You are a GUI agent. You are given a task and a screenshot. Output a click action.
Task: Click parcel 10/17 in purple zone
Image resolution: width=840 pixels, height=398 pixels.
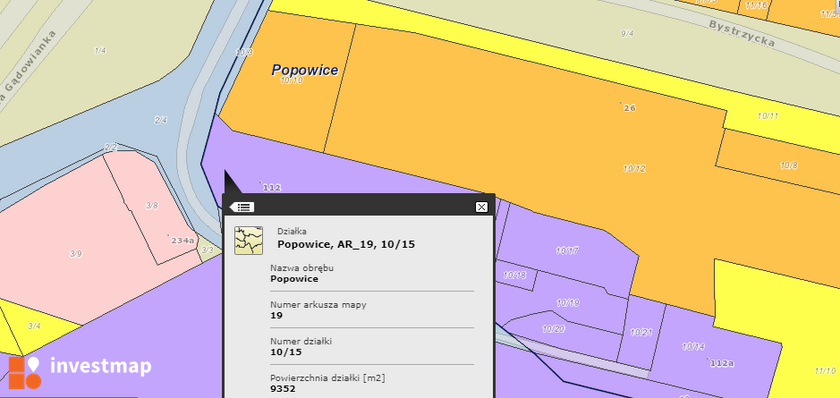point(567,250)
